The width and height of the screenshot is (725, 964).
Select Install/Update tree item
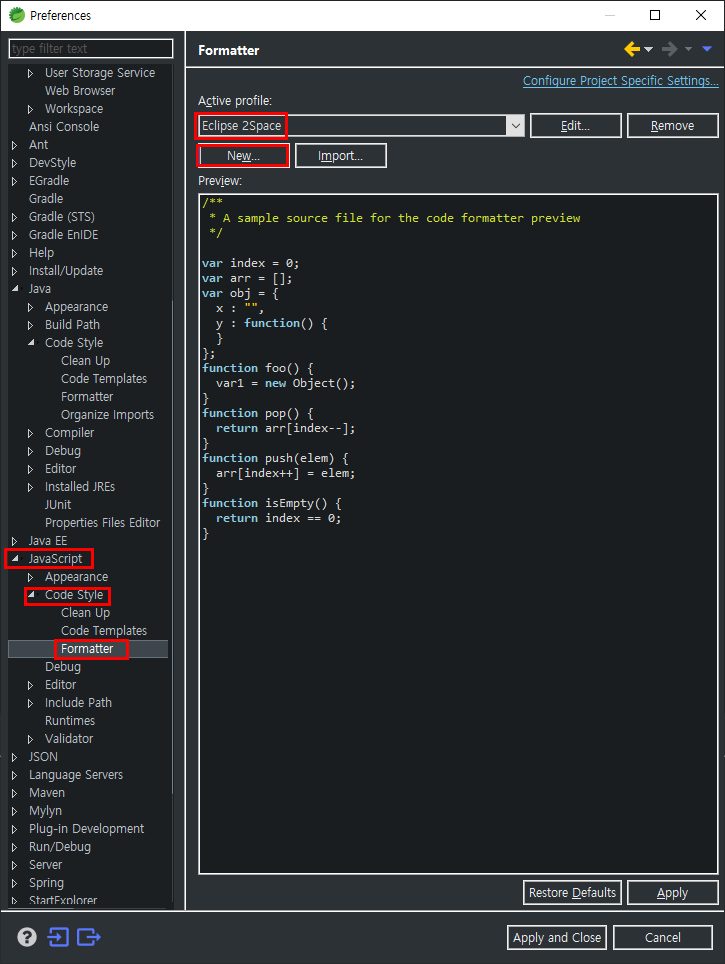pyautogui.click(x=66, y=271)
